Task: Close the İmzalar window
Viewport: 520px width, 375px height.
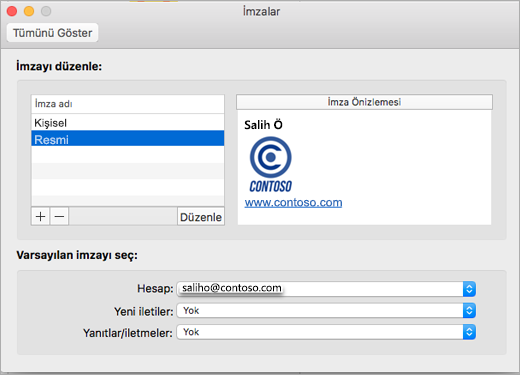Action: click(12, 11)
